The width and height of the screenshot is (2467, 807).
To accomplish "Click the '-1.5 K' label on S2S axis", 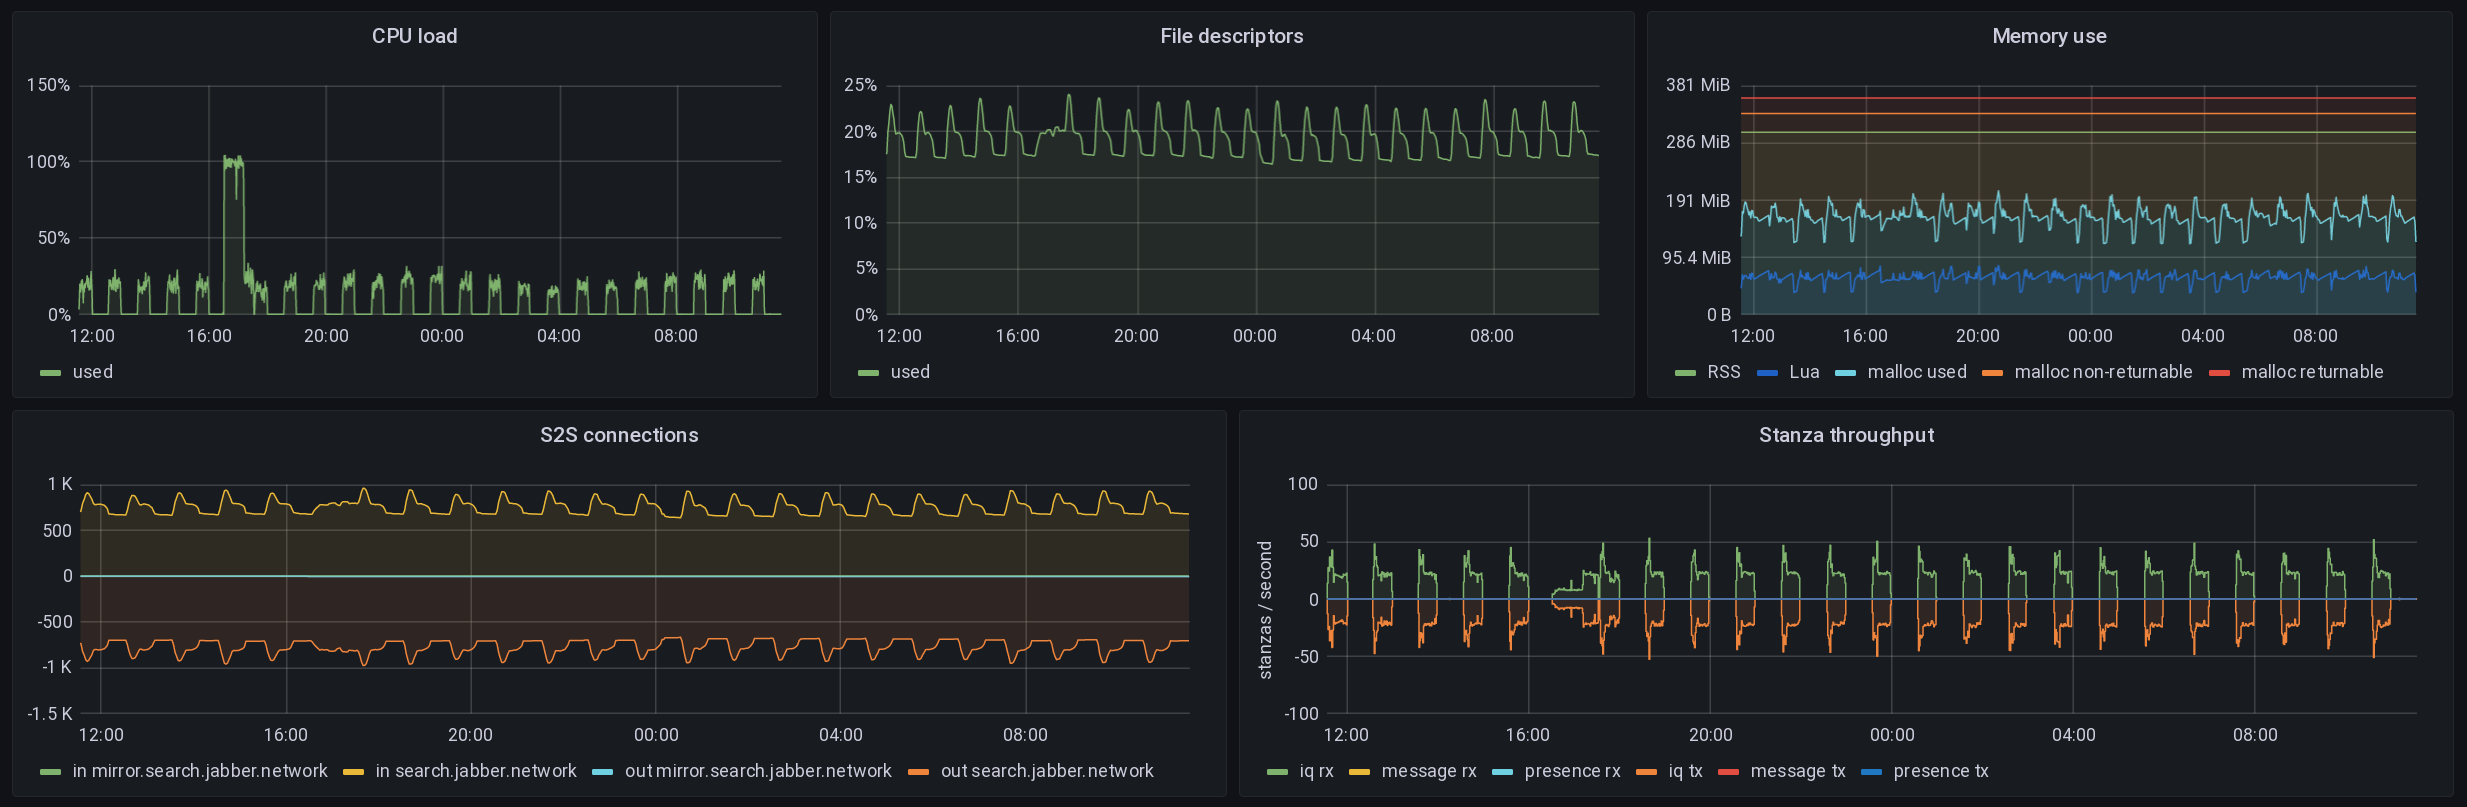I will [x=50, y=714].
